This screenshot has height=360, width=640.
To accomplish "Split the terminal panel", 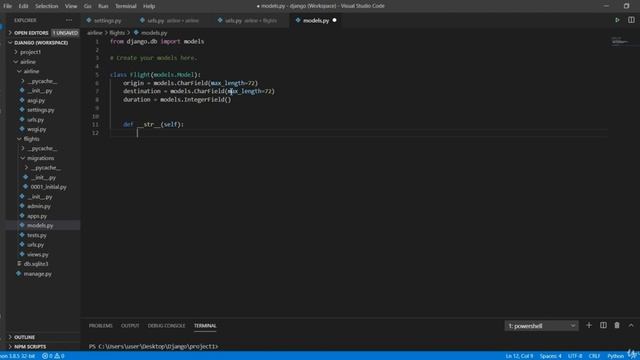I will pos(603,325).
